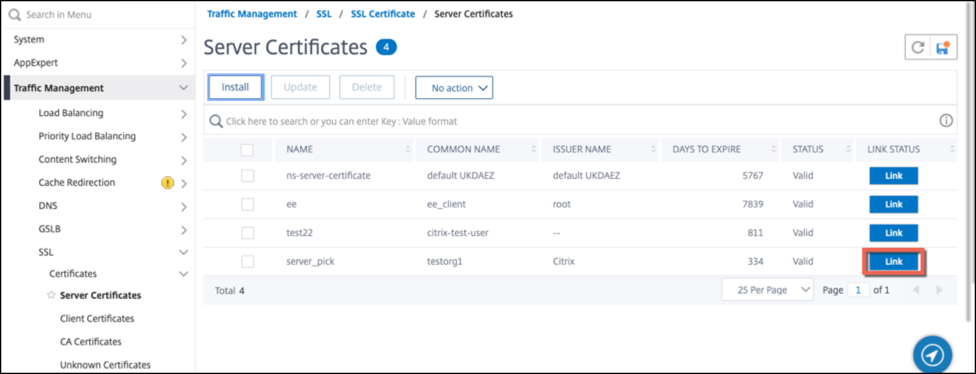The width and height of the screenshot is (976, 374).
Task: Expand the System menu chevron
Action: 183,40
